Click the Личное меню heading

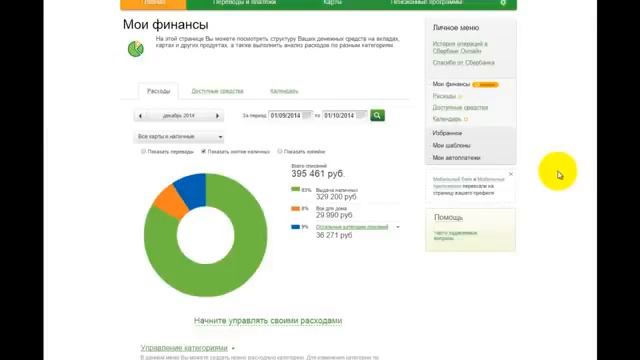pos(456,28)
